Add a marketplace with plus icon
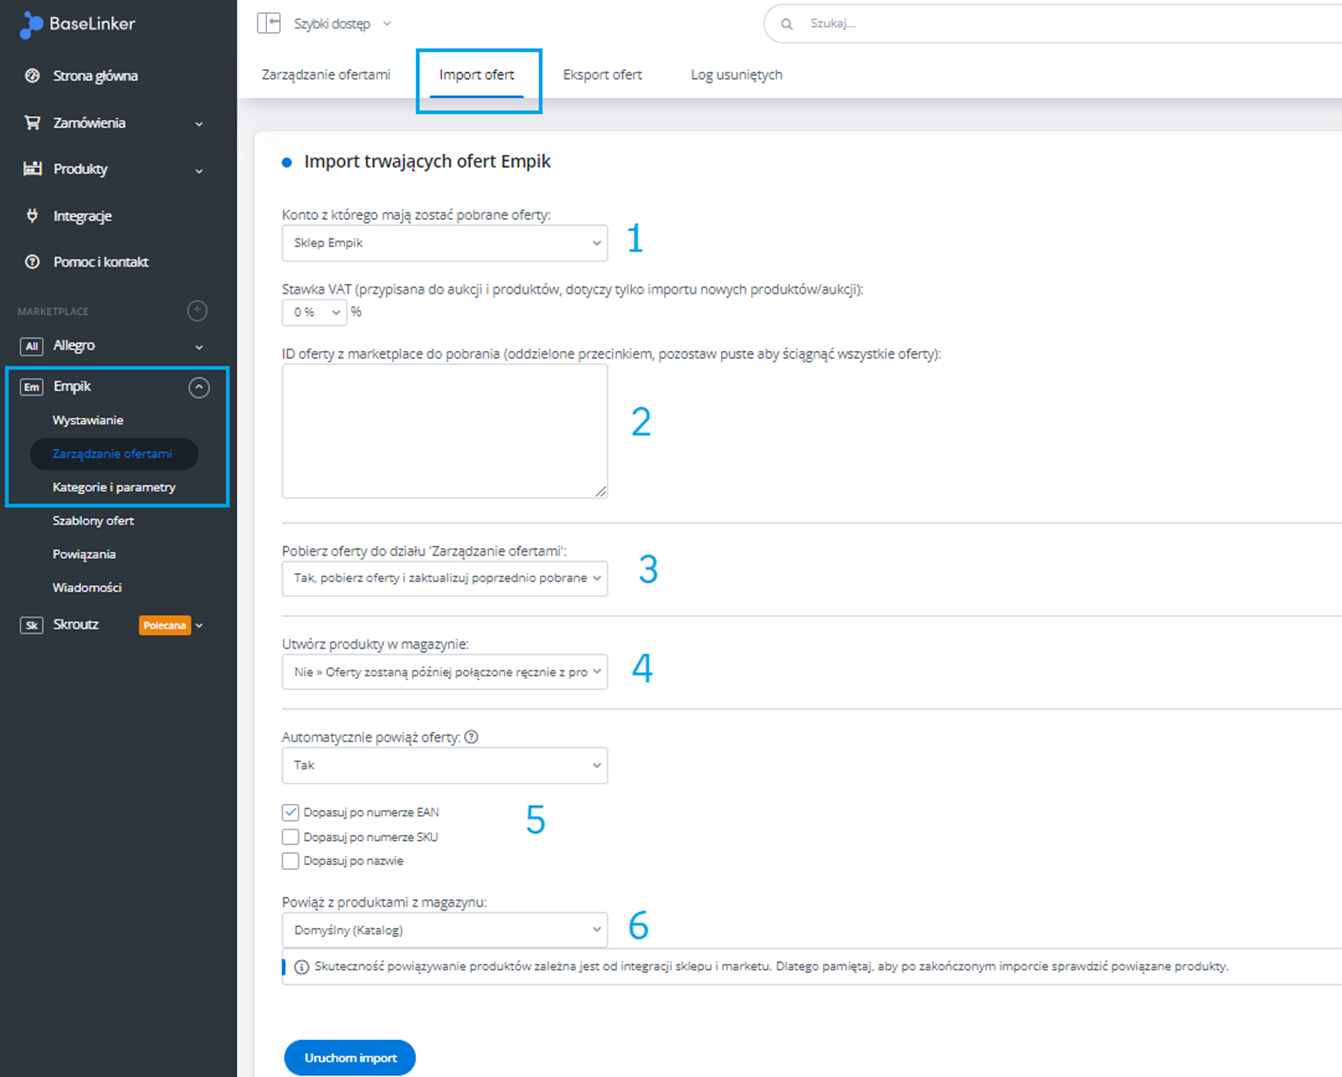This screenshot has height=1077, width=1342. (x=197, y=311)
